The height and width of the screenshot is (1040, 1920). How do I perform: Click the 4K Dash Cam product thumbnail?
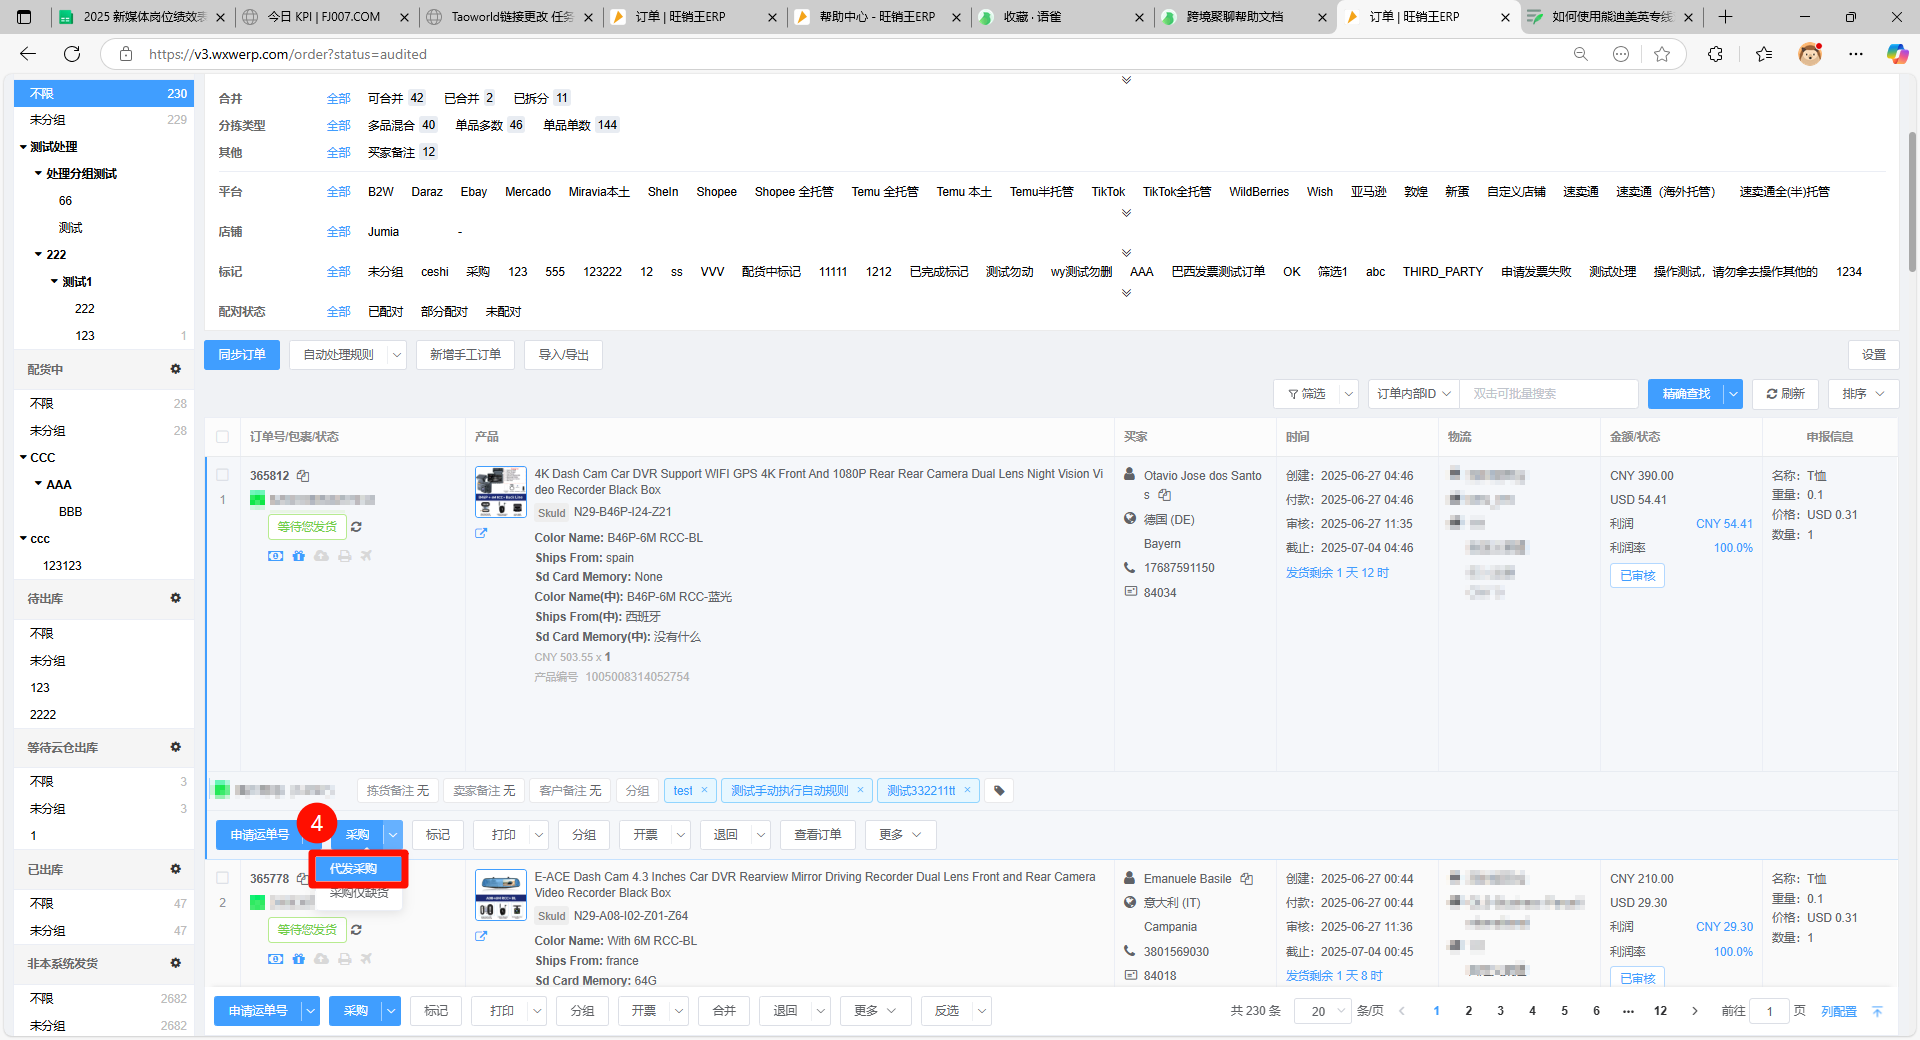coord(500,492)
